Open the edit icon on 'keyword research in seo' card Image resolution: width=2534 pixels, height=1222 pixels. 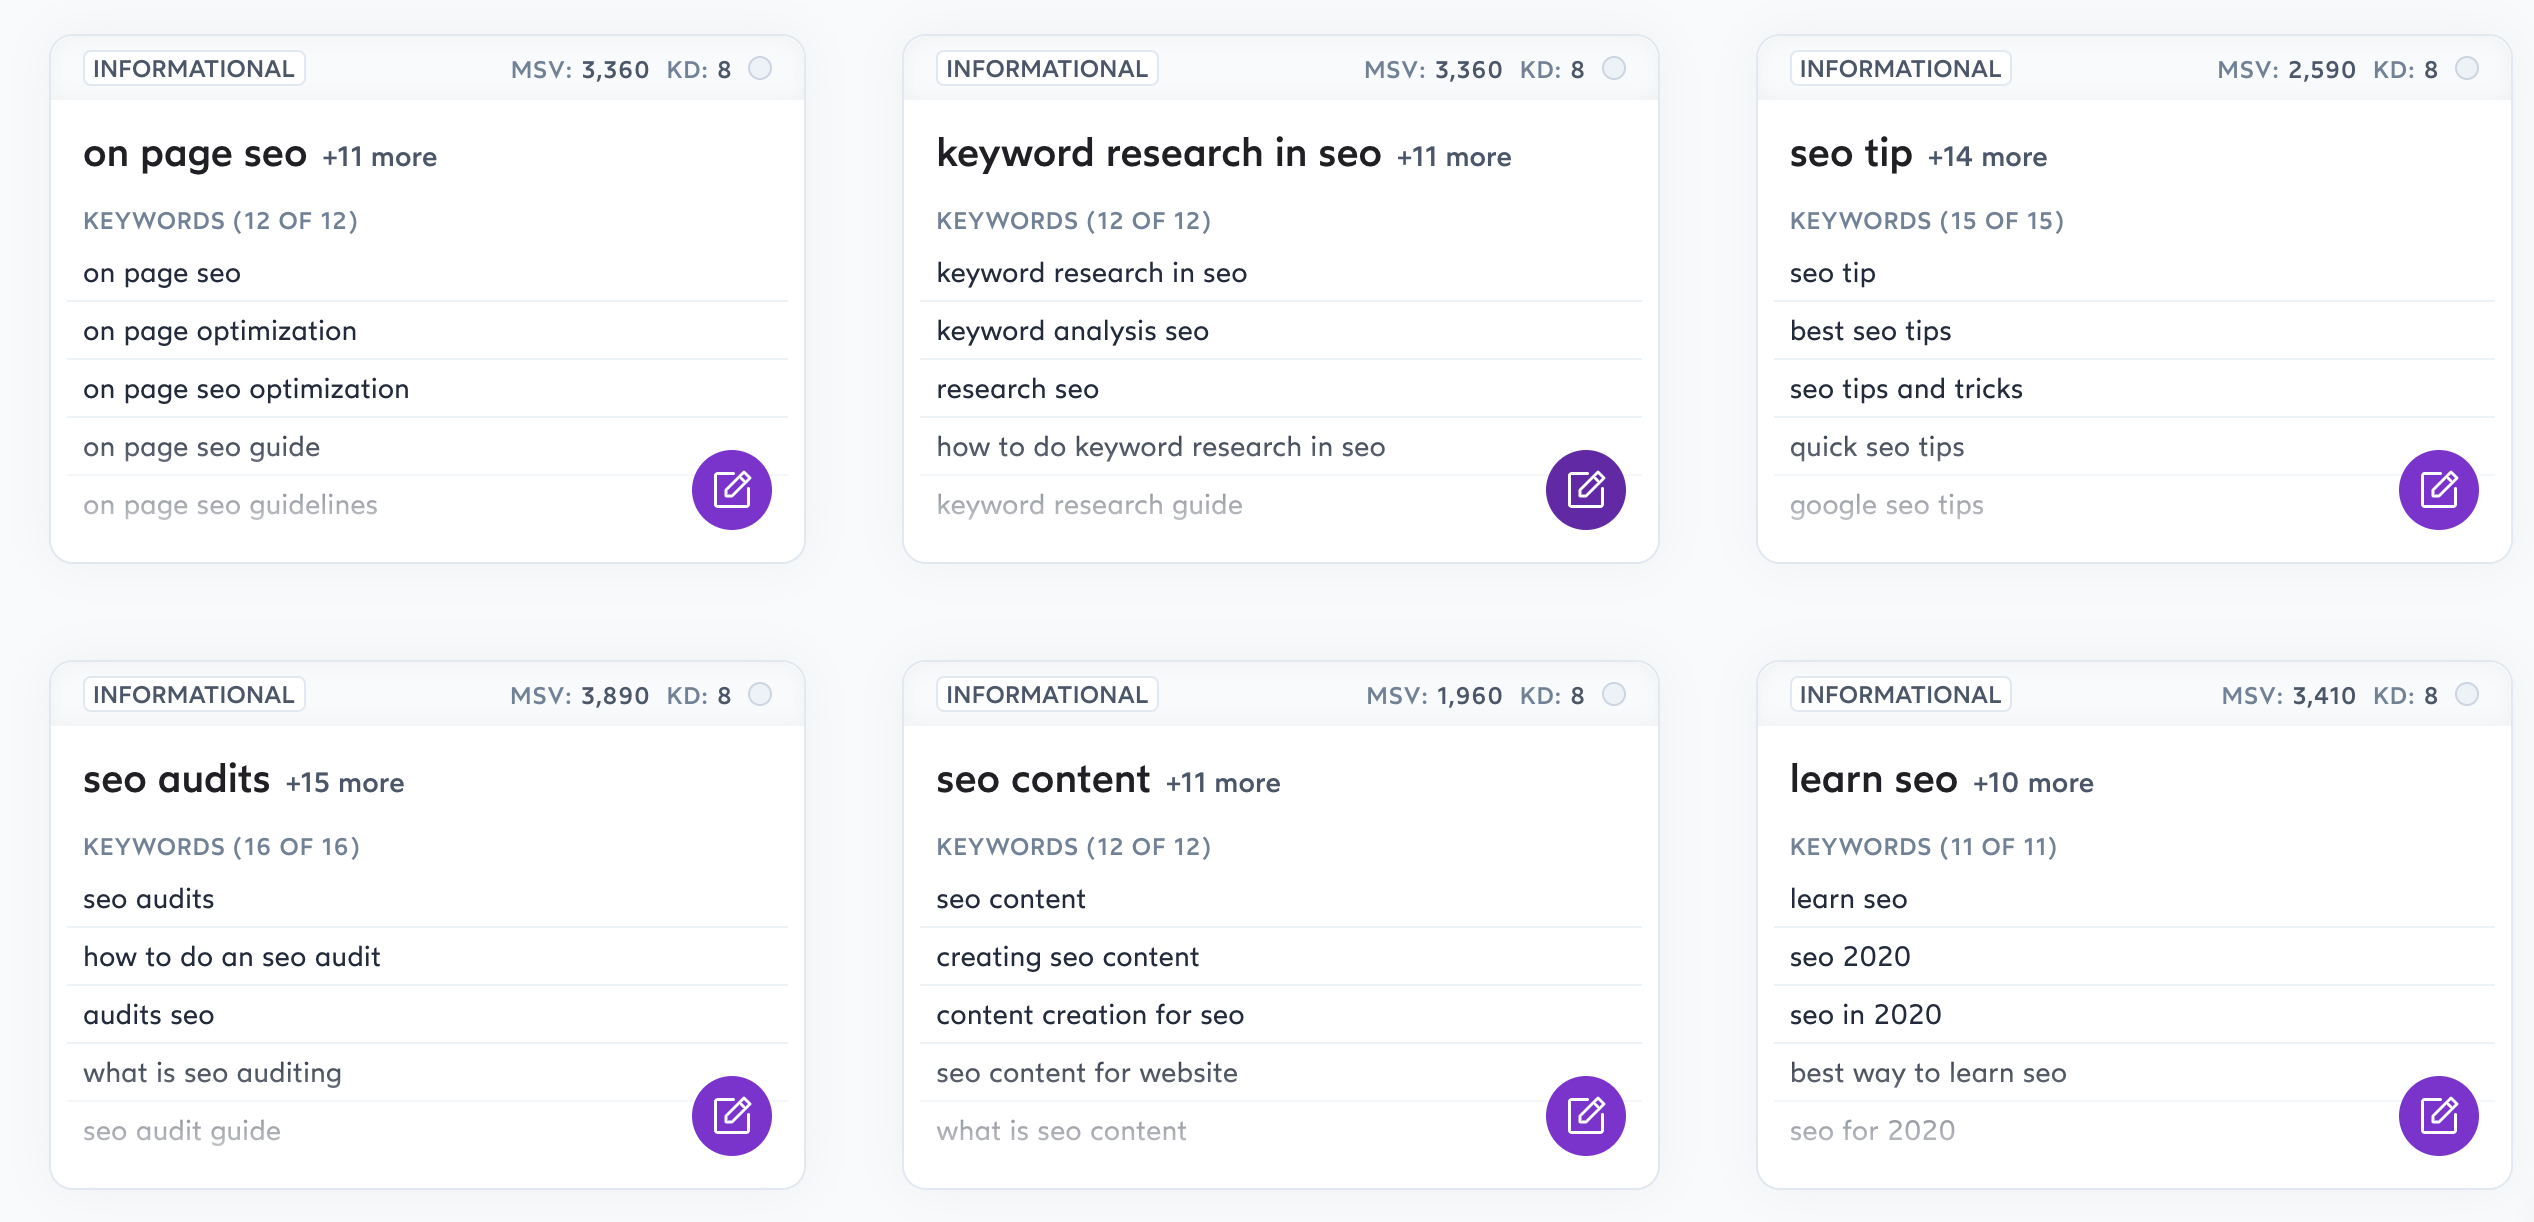pyautogui.click(x=1586, y=490)
